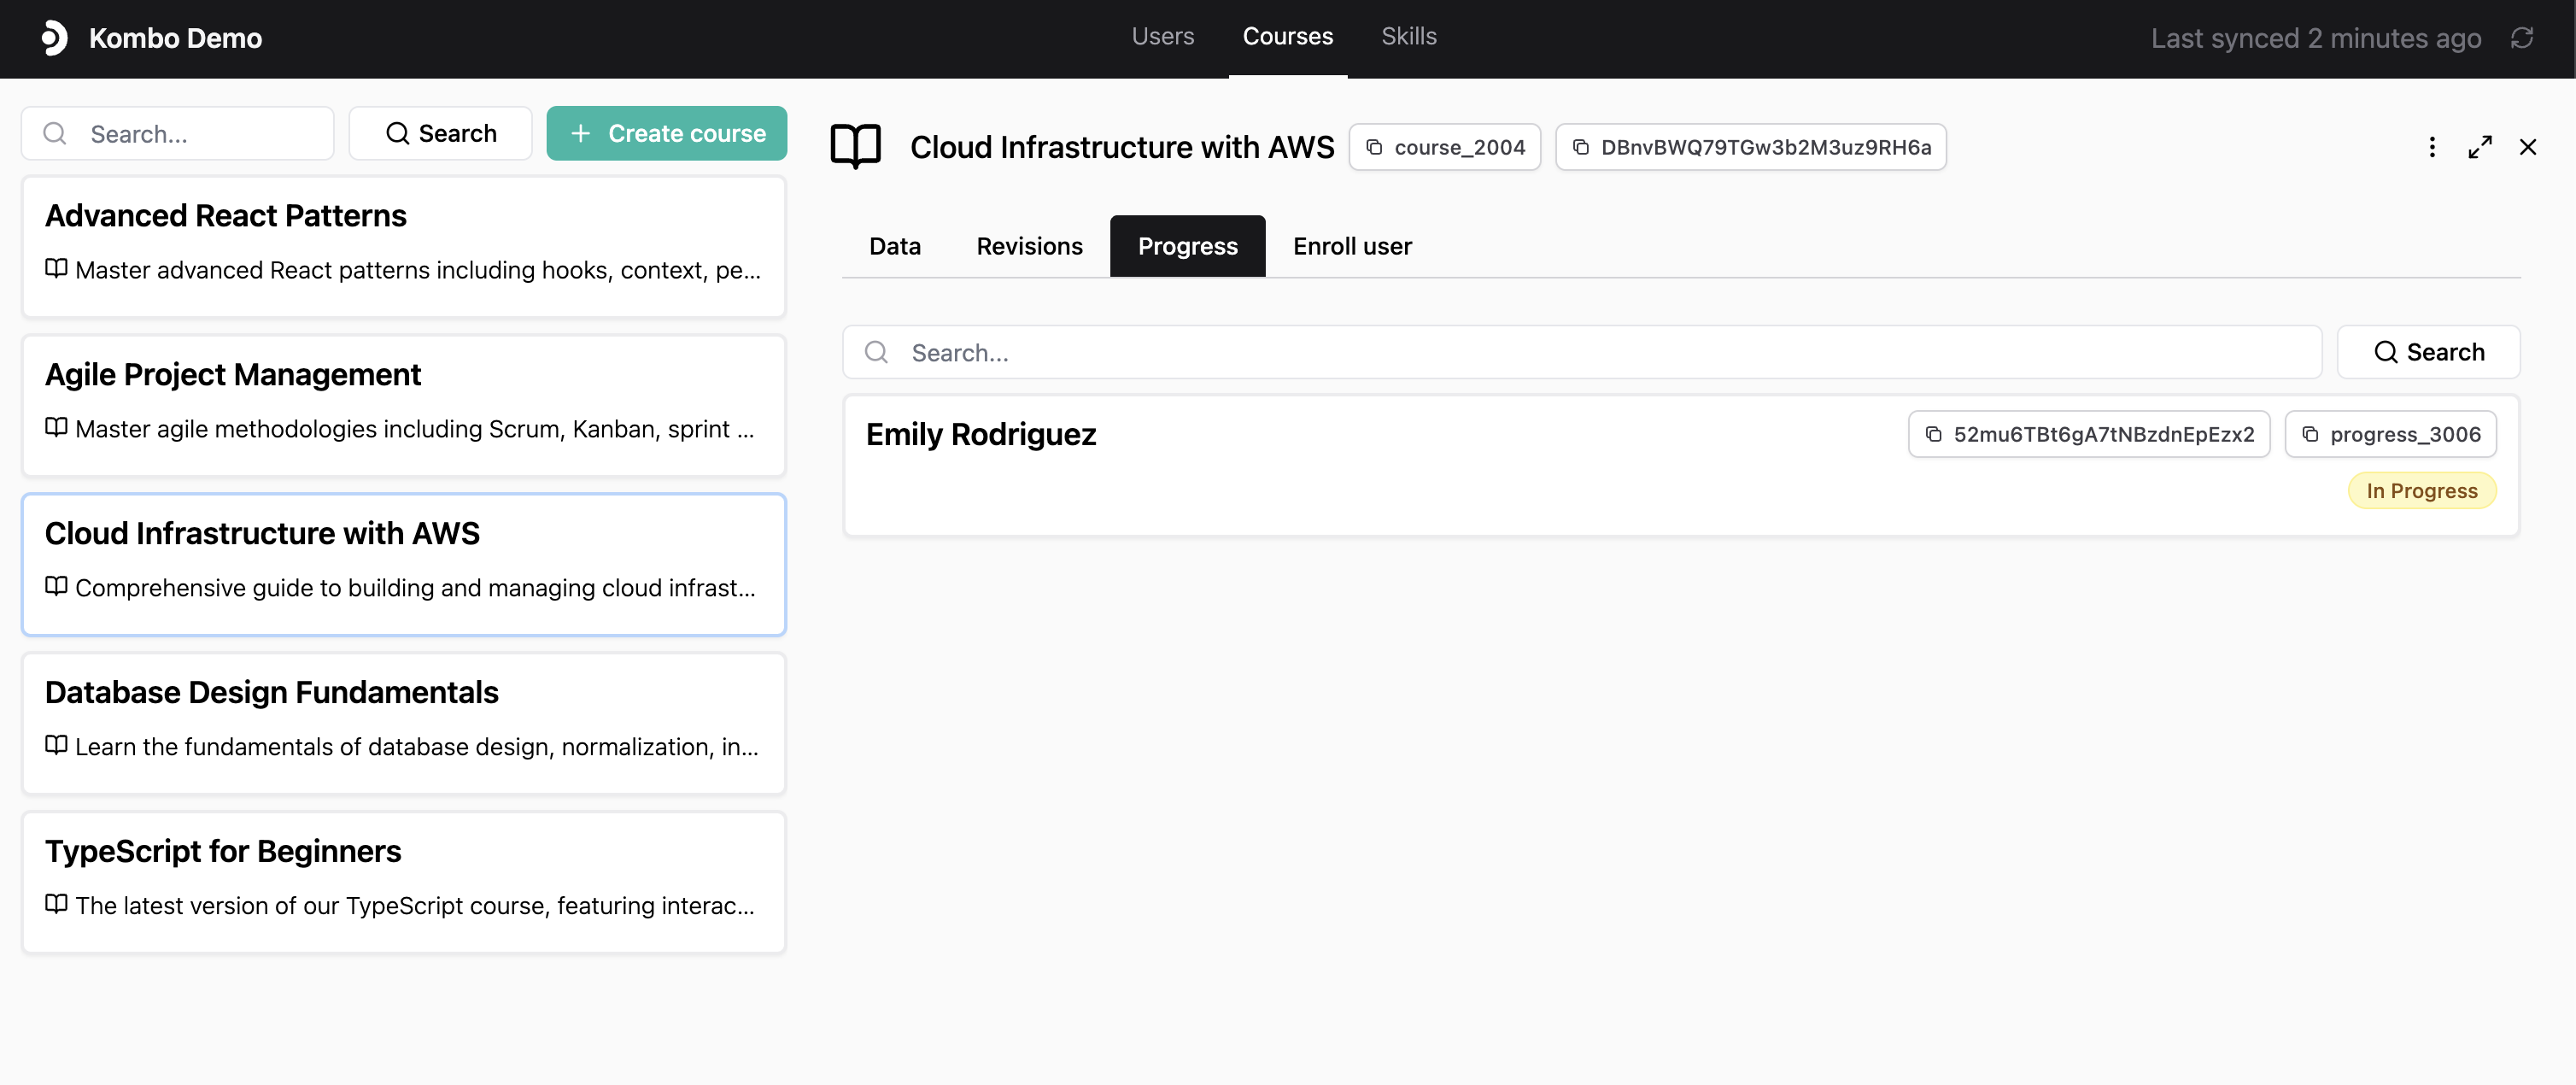Click Search button in progress panel
Viewport: 2576px width, 1085px height.
coord(2428,352)
